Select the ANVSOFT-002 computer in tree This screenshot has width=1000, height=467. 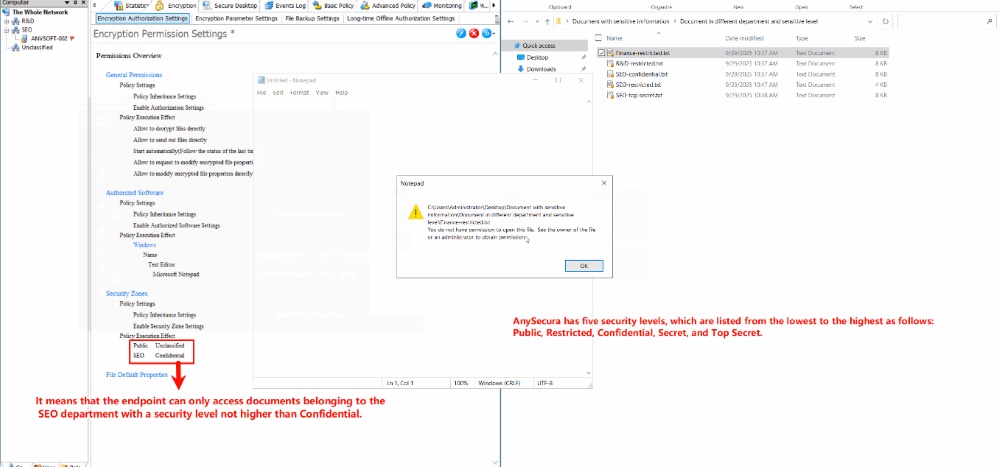(x=50, y=38)
